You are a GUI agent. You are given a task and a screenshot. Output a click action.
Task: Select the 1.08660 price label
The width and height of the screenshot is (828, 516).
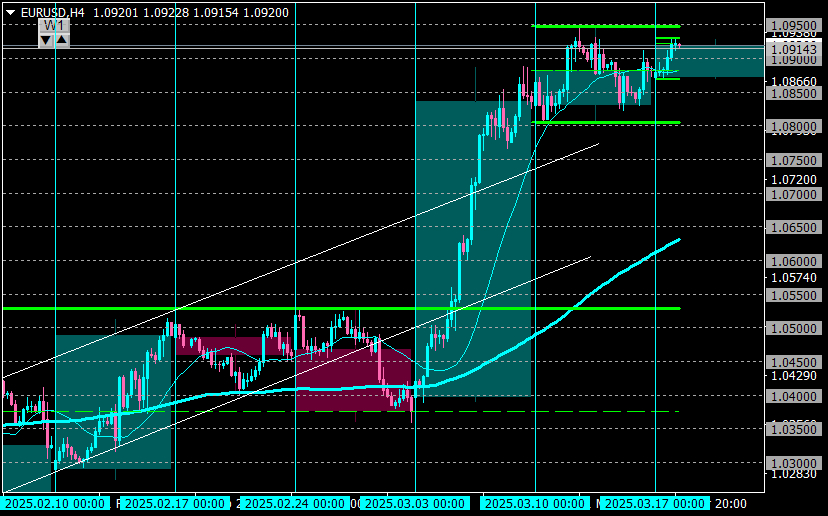click(x=794, y=81)
